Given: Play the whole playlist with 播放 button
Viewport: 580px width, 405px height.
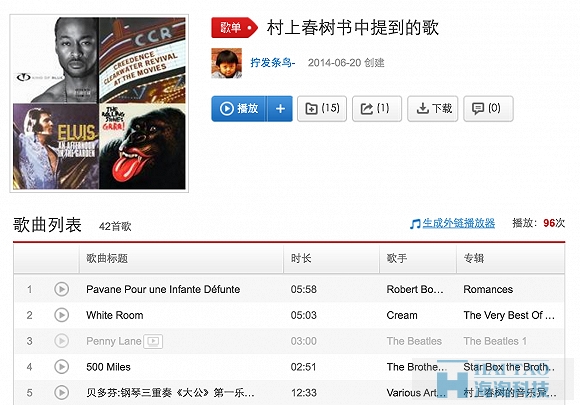Looking at the screenshot, I should coord(239,109).
